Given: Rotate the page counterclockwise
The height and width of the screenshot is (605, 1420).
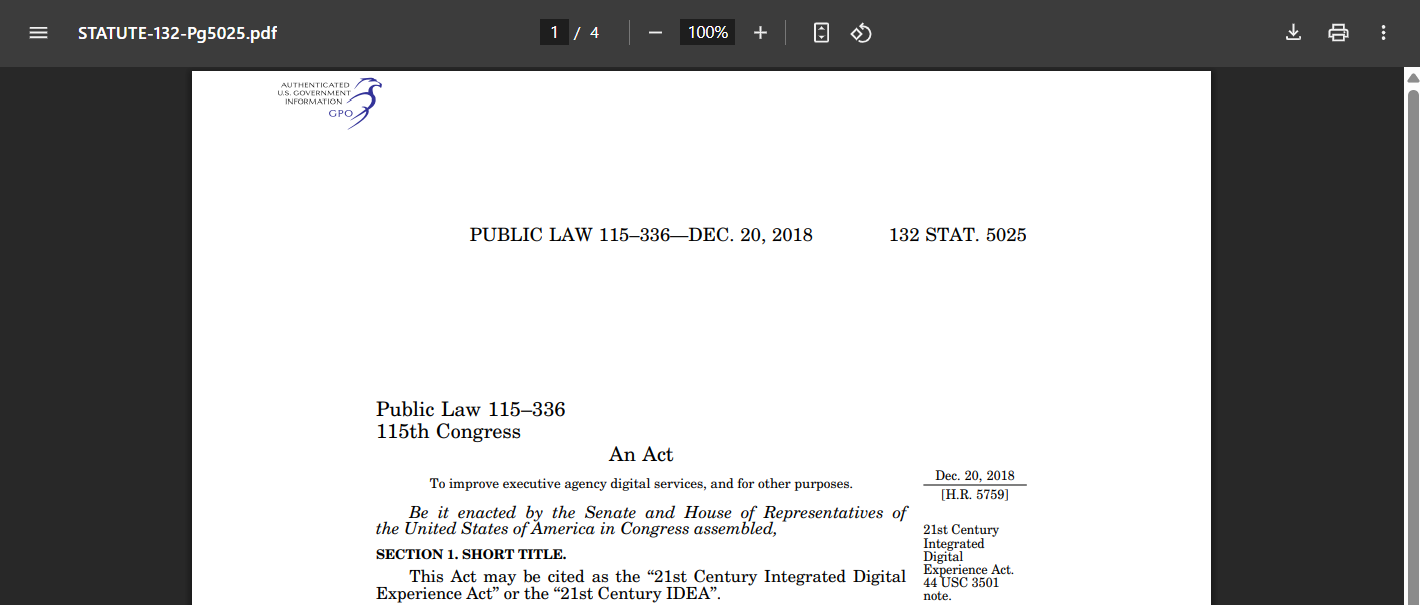Looking at the screenshot, I should pos(860,33).
